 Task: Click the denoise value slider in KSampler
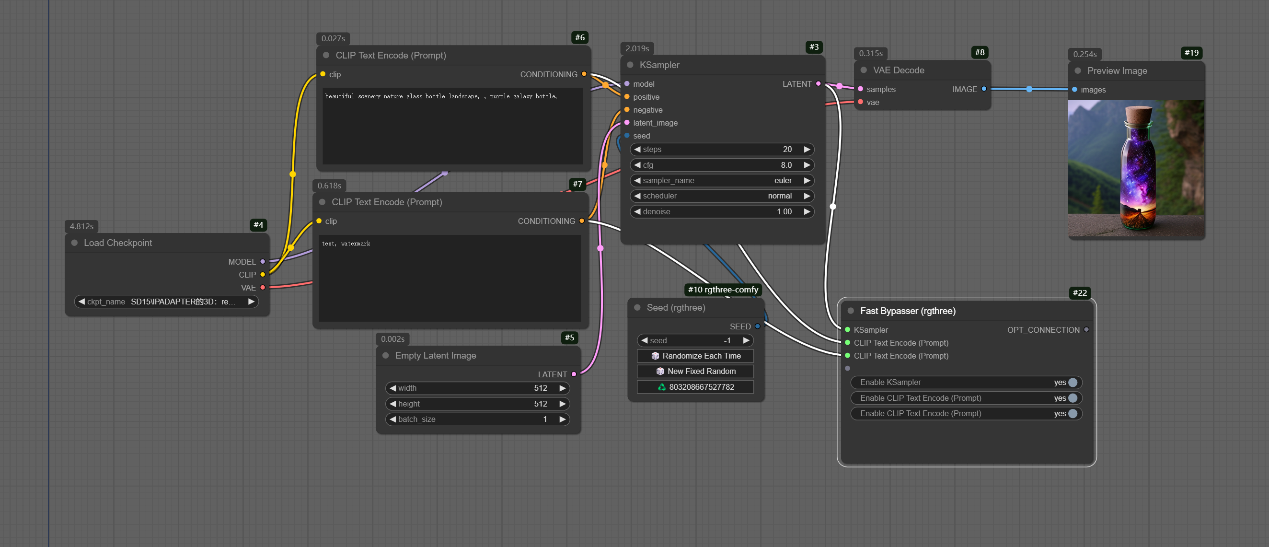click(x=722, y=212)
